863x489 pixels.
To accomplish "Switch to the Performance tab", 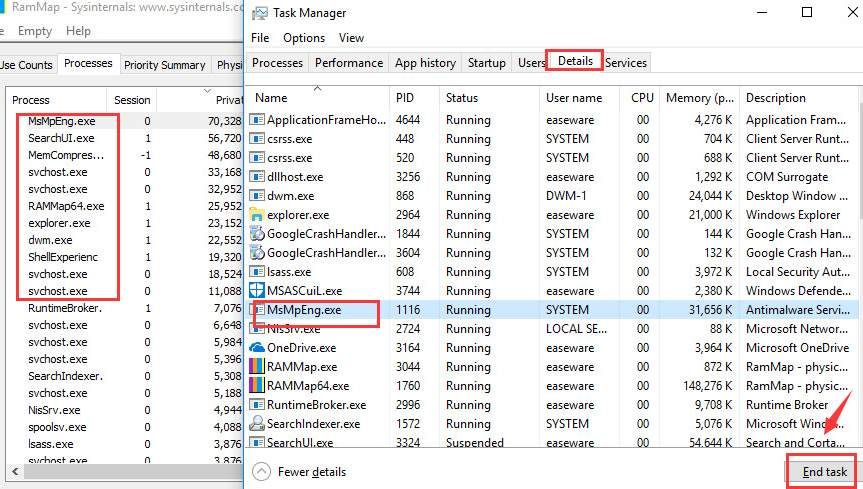I will [349, 62].
